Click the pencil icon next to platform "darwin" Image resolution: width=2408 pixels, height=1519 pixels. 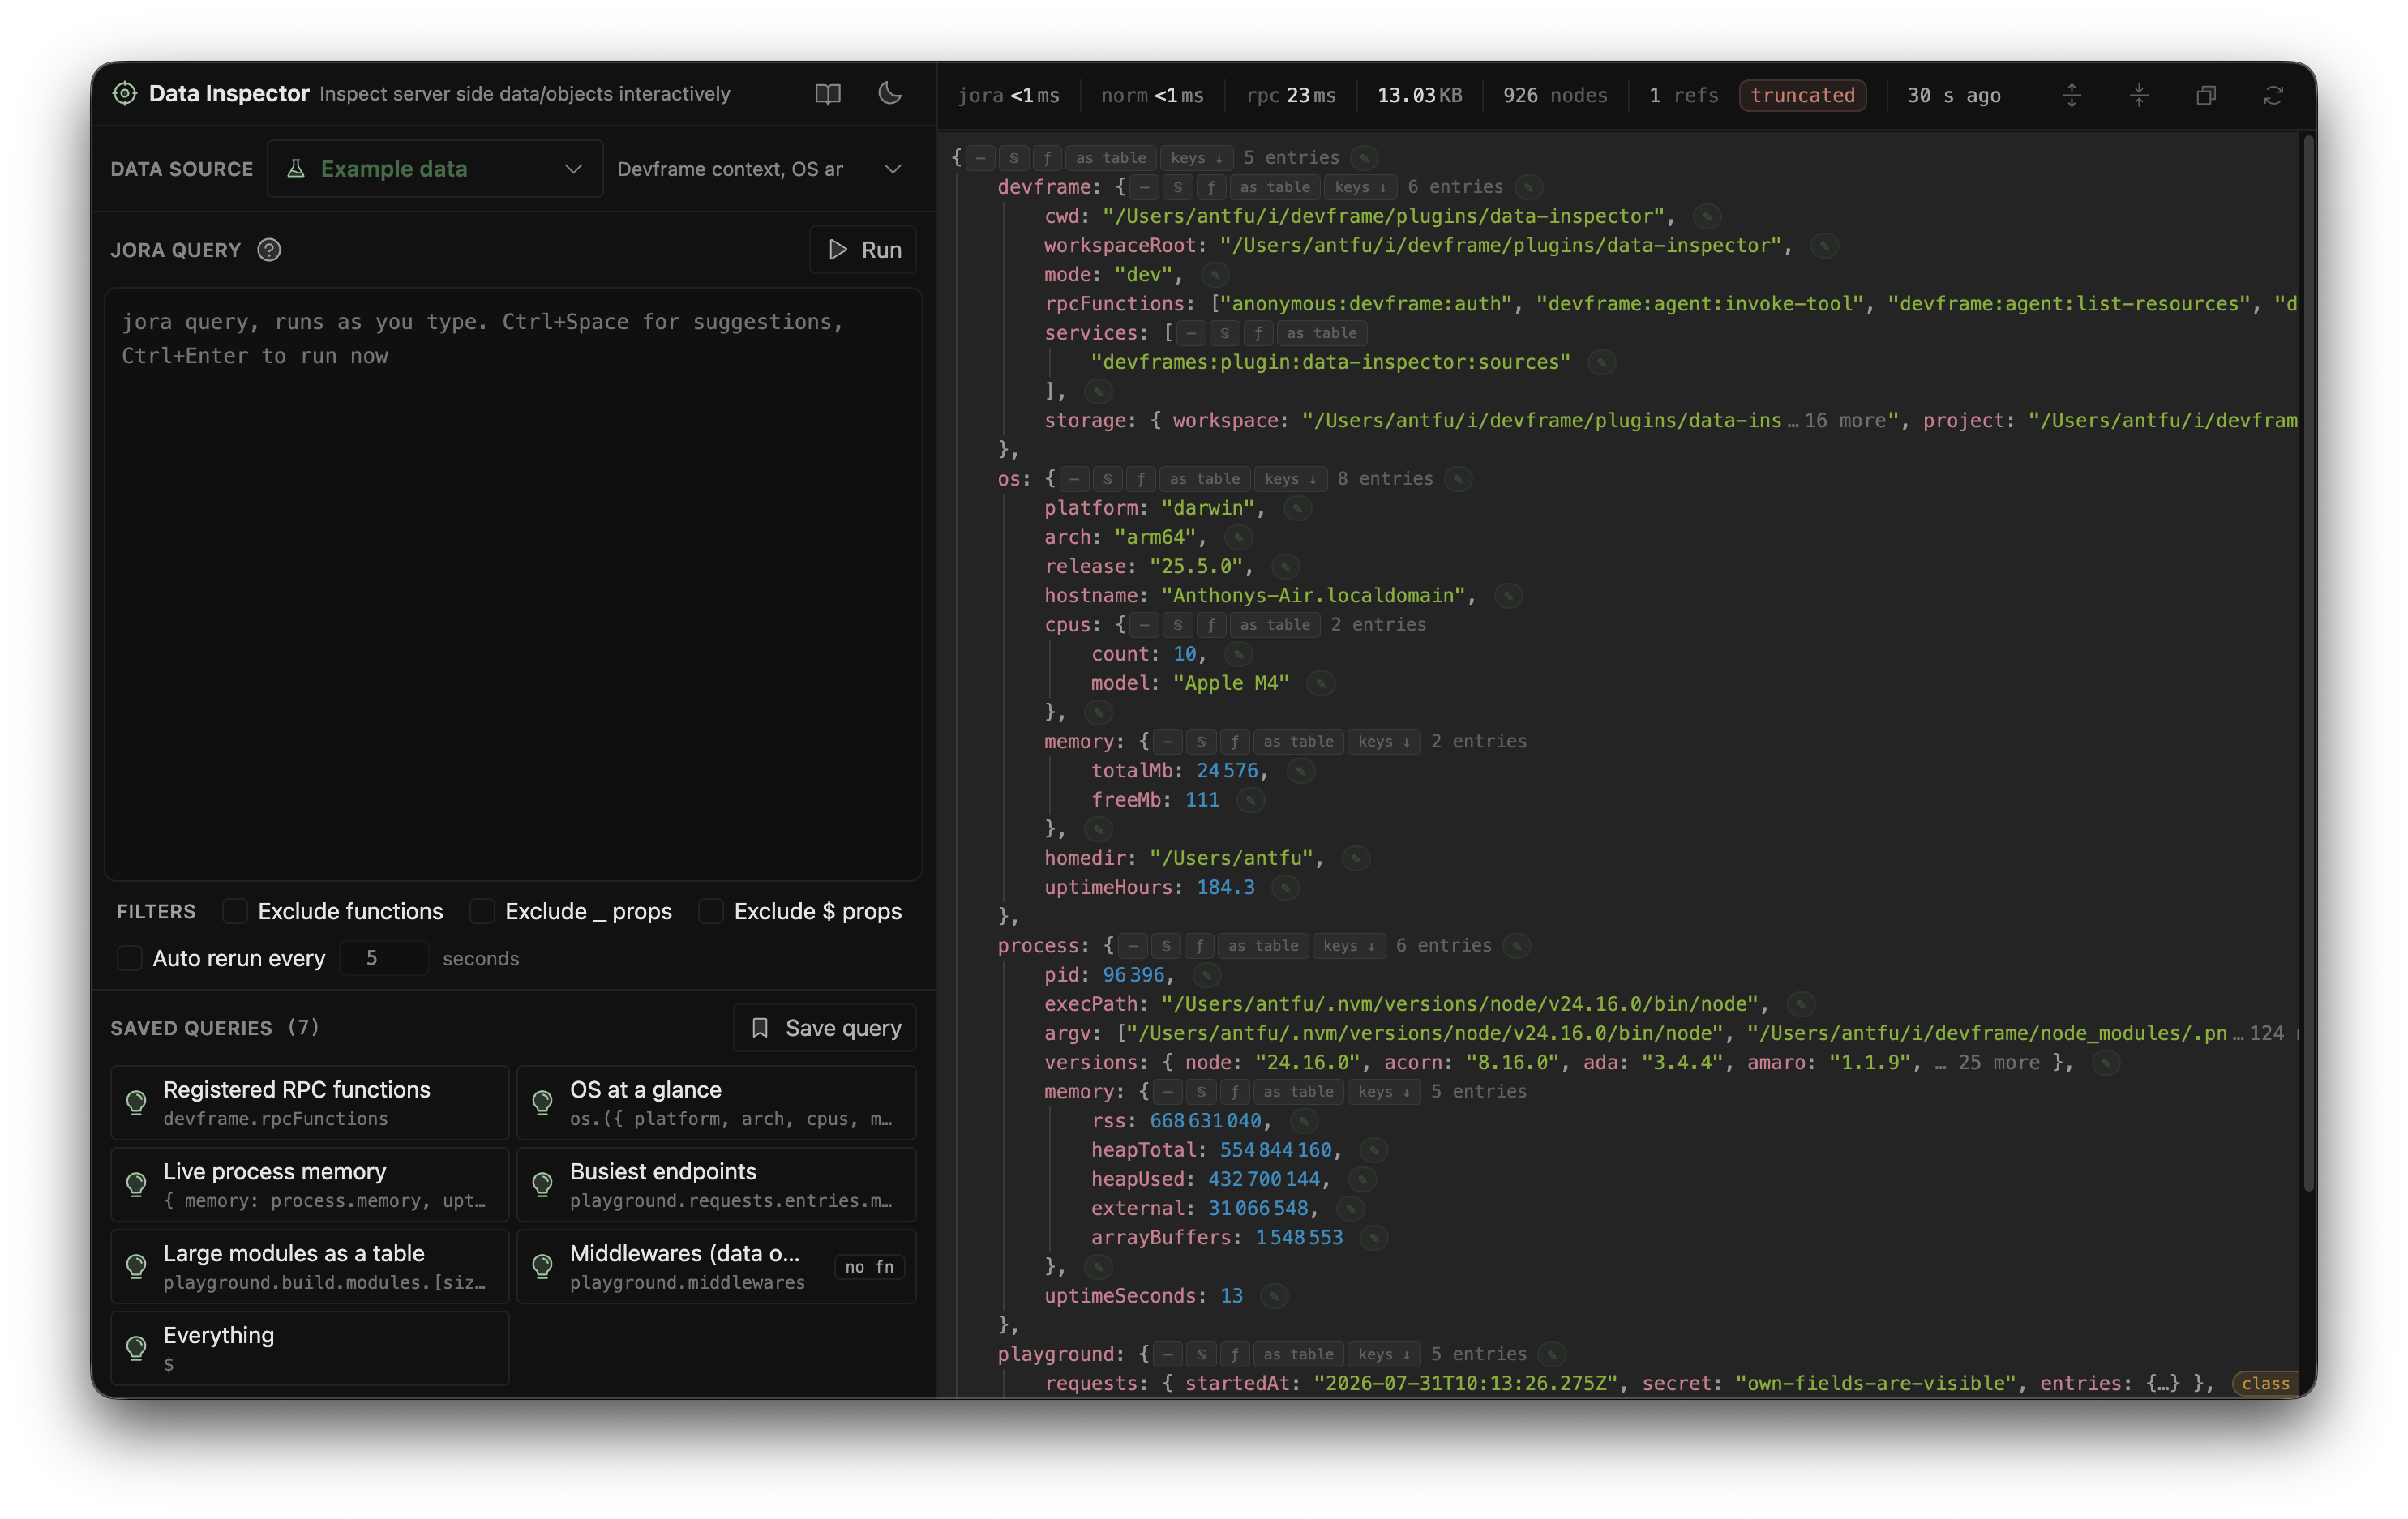tap(1297, 509)
